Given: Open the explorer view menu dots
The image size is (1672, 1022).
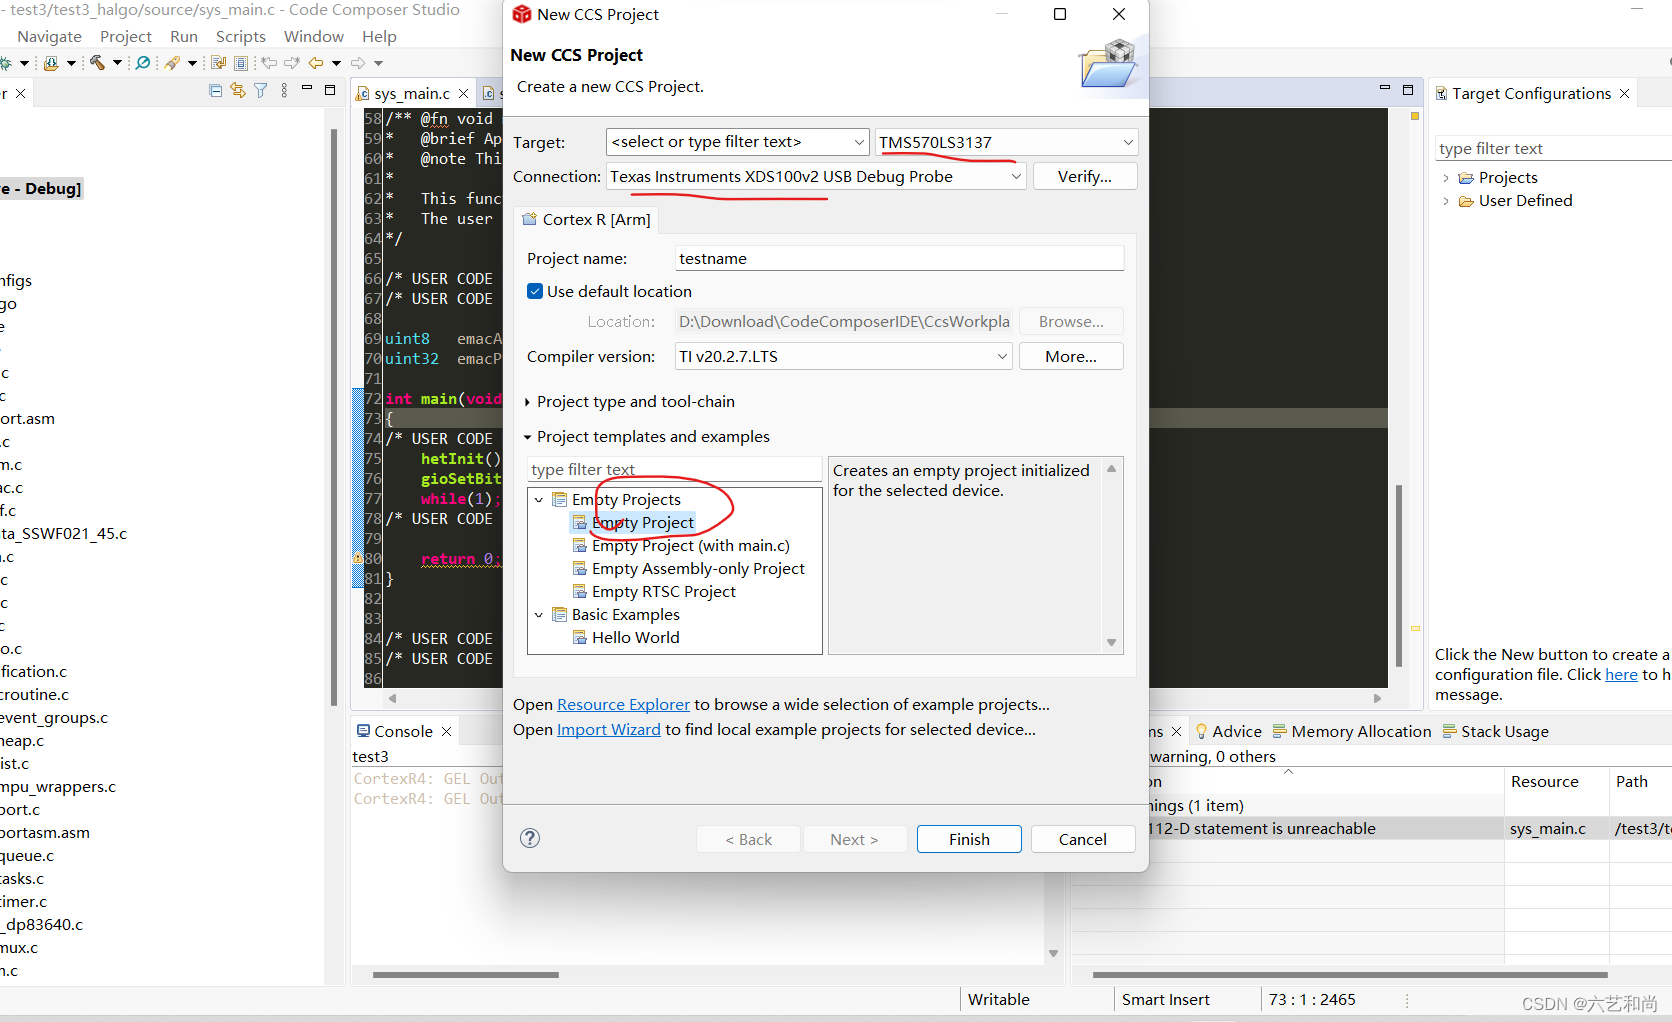Looking at the screenshot, I should point(284,91).
